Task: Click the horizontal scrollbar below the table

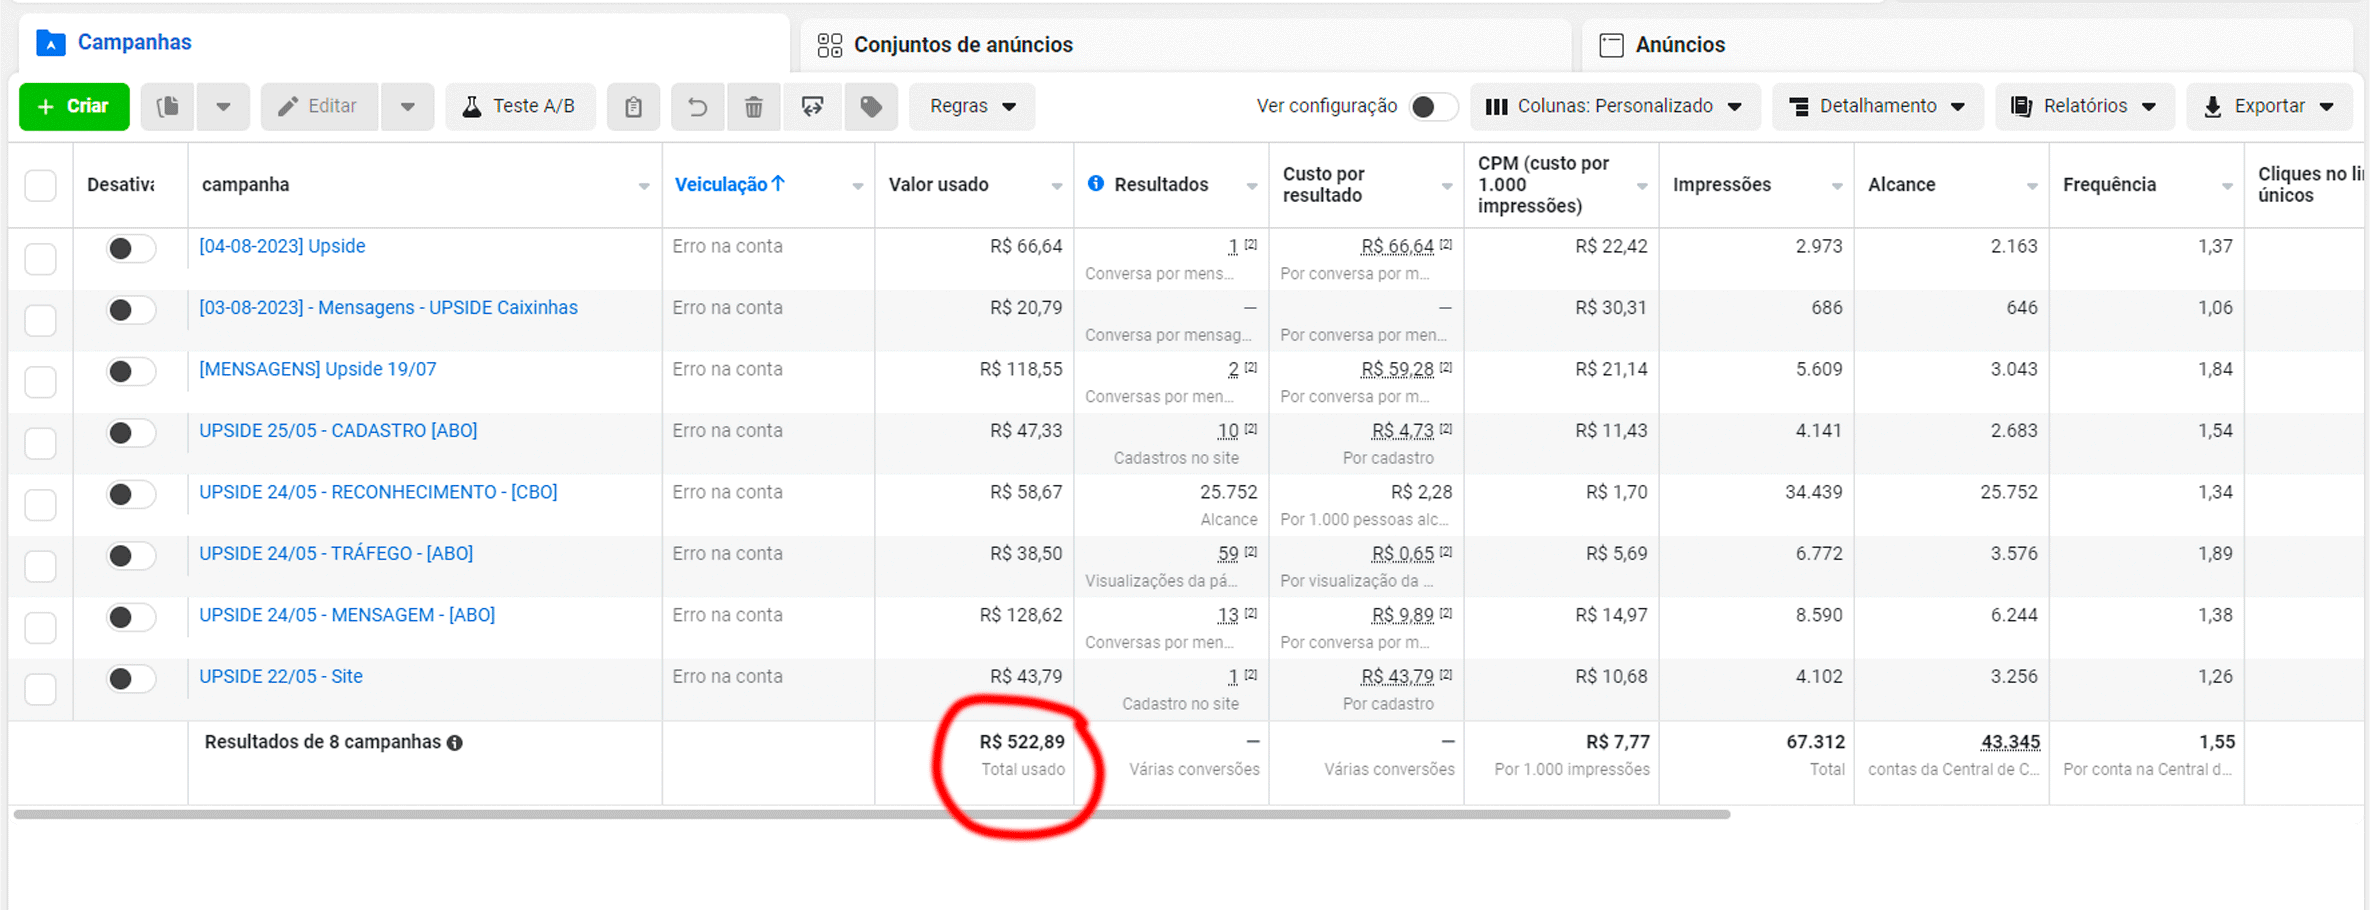Action: pos(870,815)
